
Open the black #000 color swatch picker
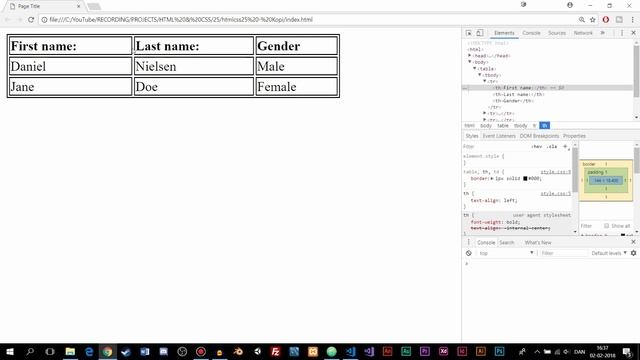point(525,178)
